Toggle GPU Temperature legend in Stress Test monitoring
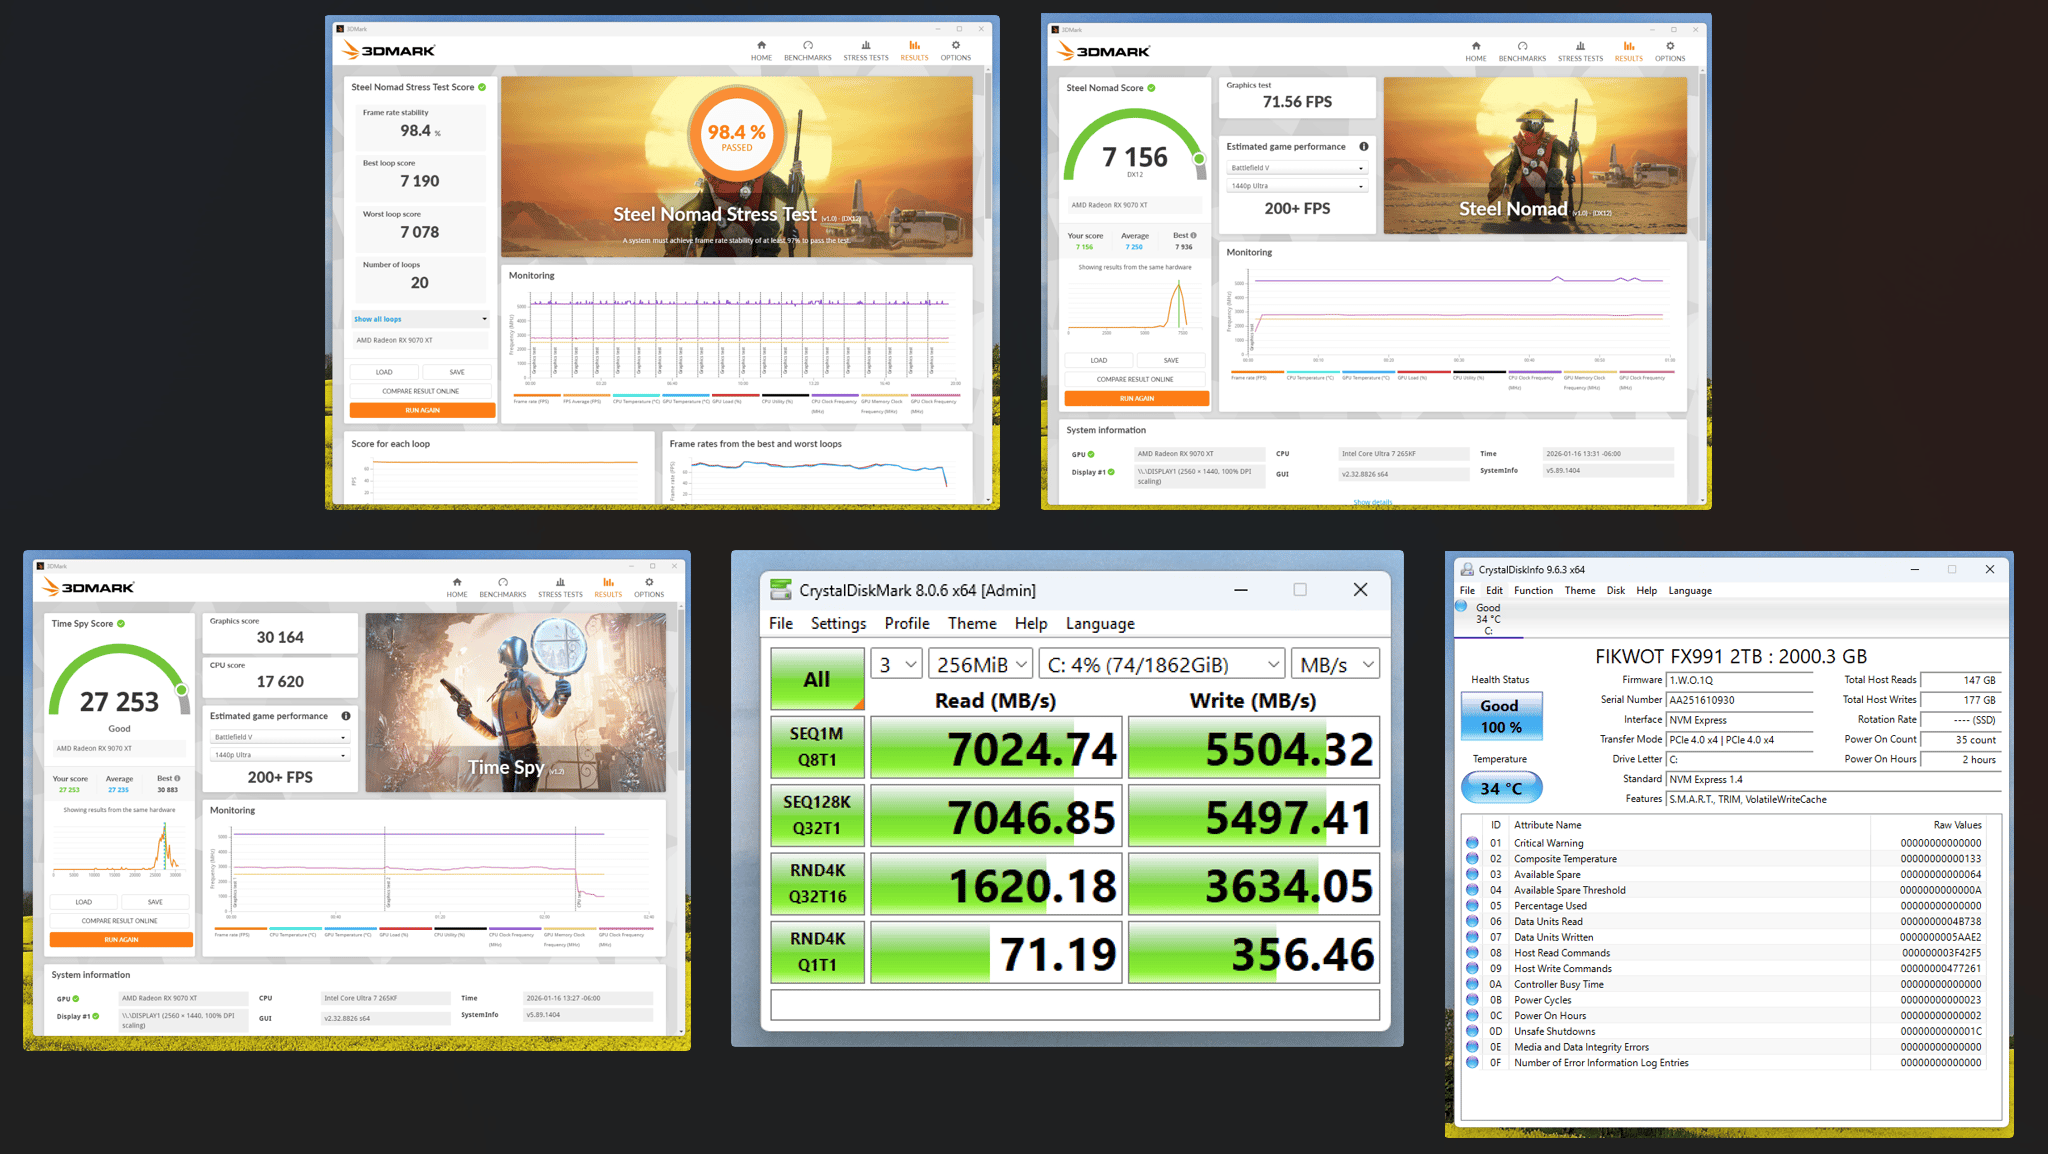The height and width of the screenshot is (1154, 2048). click(686, 399)
